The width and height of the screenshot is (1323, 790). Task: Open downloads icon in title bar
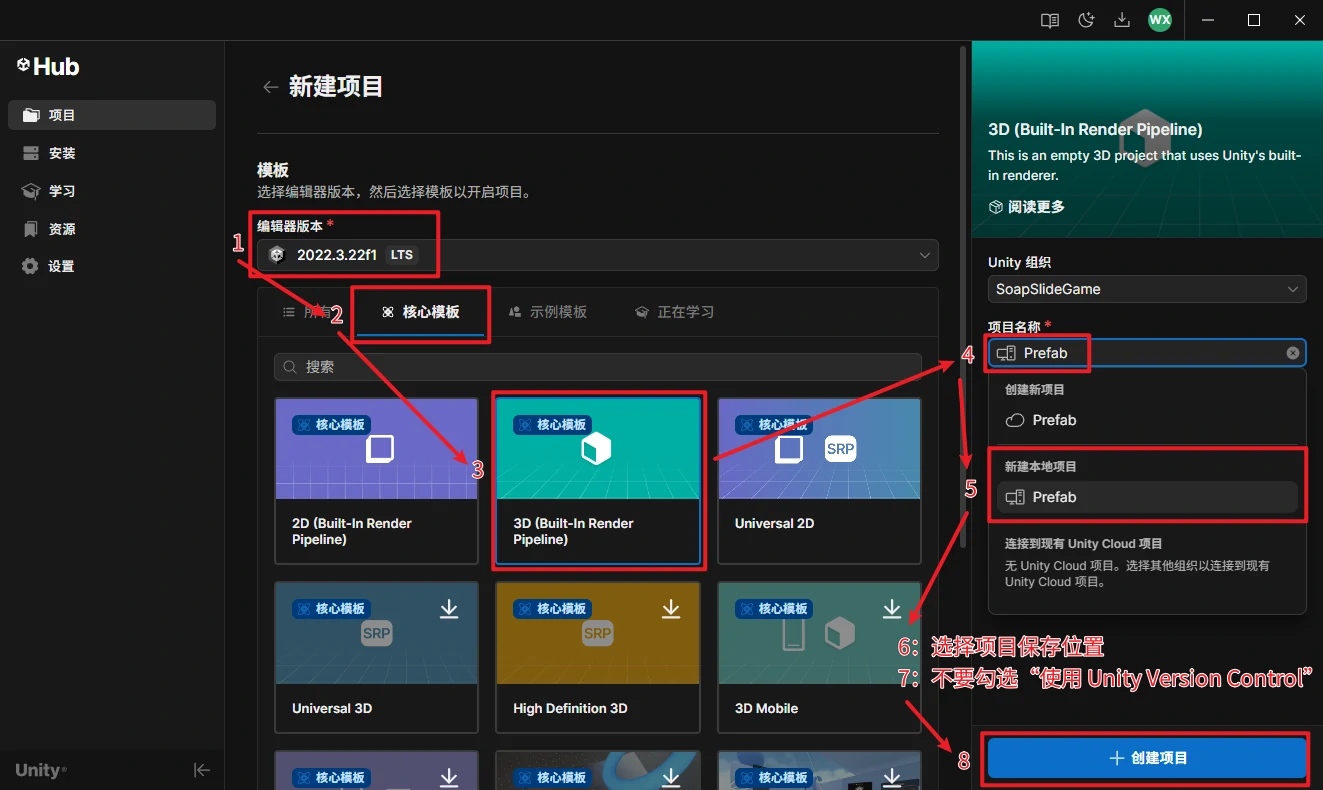(x=1122, y=20)
